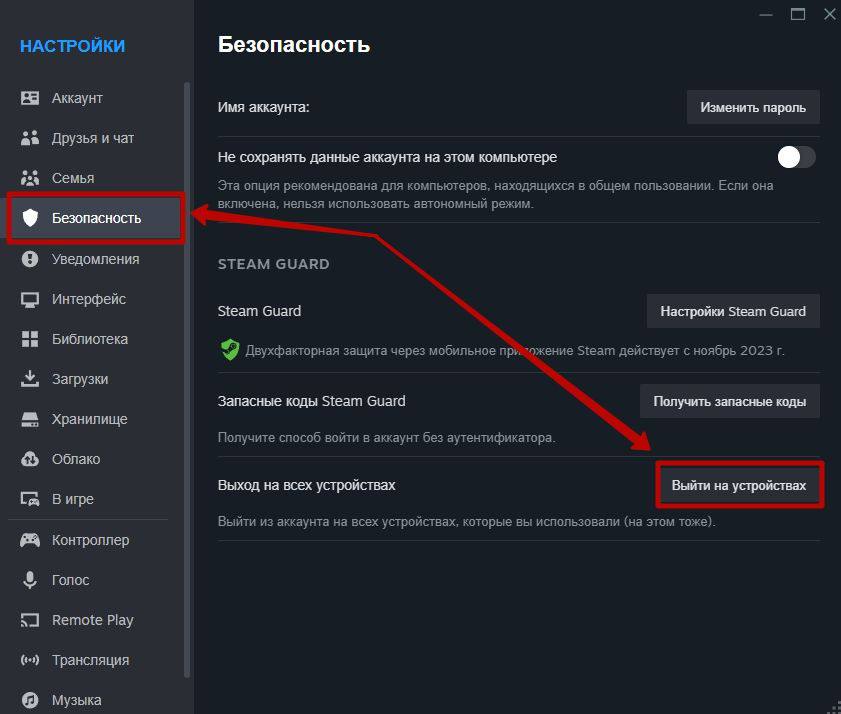Click the Загрузки downloads arrow icon

pos(31,379)
